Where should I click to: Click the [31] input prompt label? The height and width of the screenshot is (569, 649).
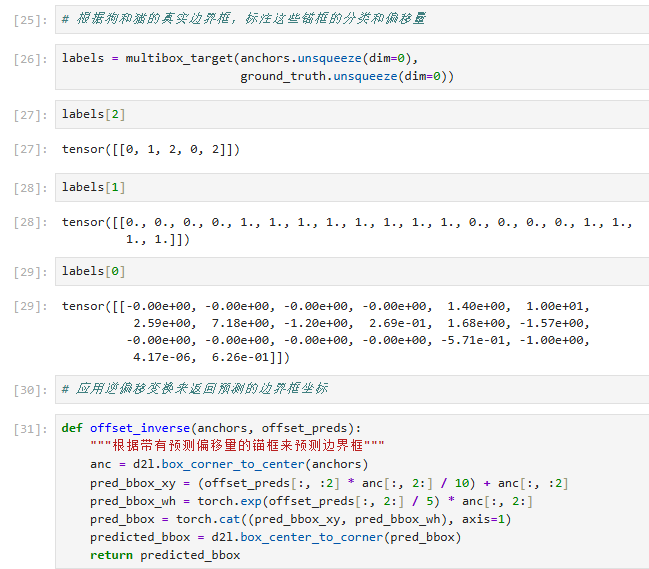pos(31,429)
